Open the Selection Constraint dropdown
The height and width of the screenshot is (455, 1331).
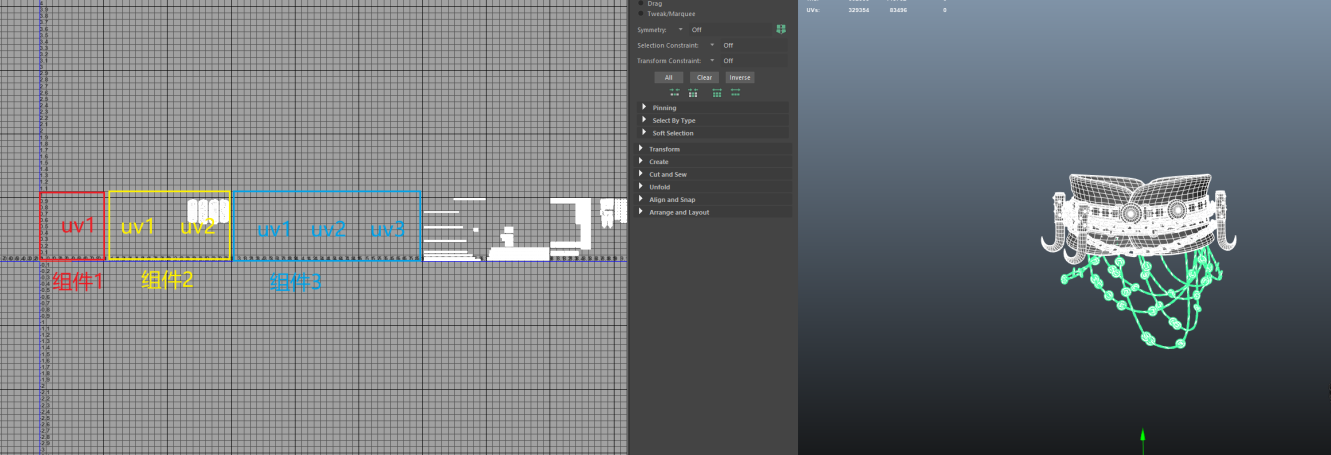pos(712,45)
